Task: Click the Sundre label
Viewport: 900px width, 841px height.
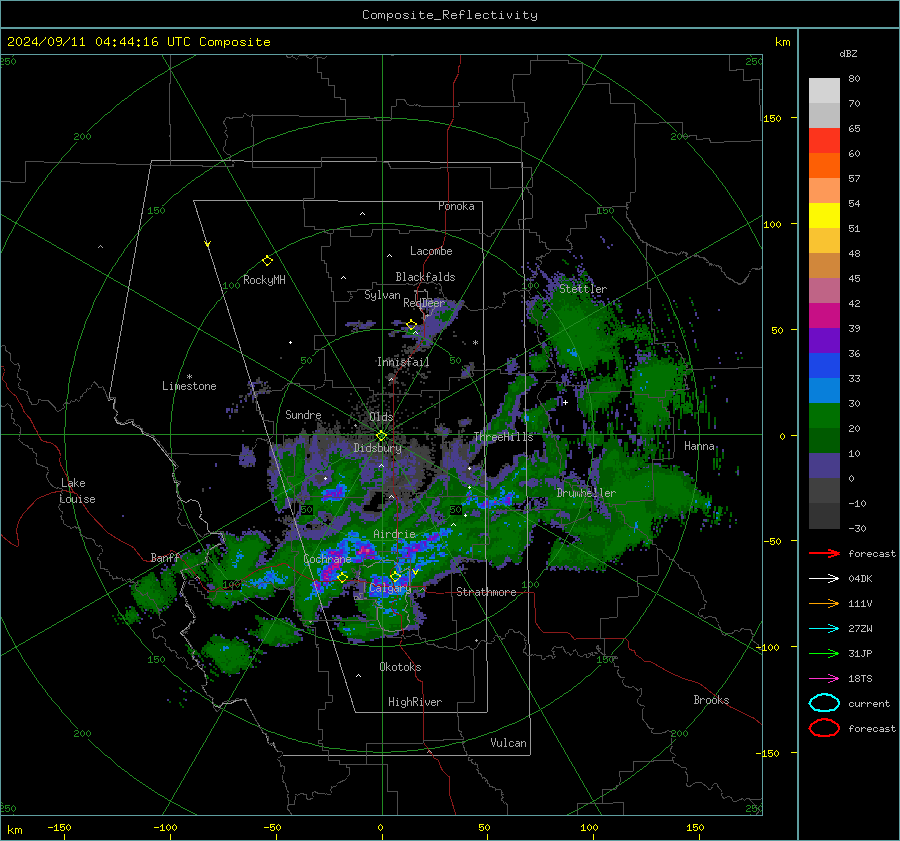Action: pyautogui.click(x=303, y=414)
